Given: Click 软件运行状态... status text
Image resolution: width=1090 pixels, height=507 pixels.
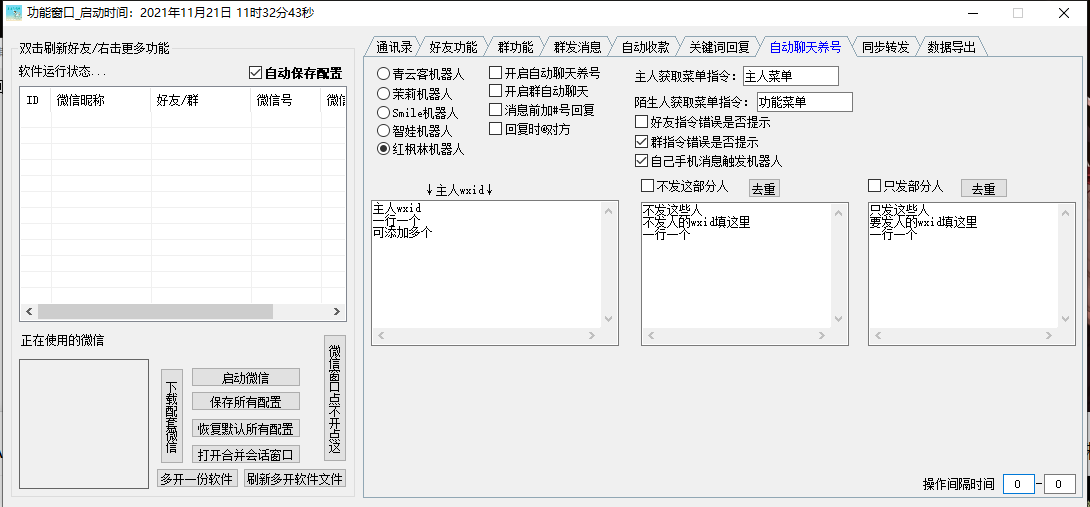Looking at the screenshot, I should point(63,72).
